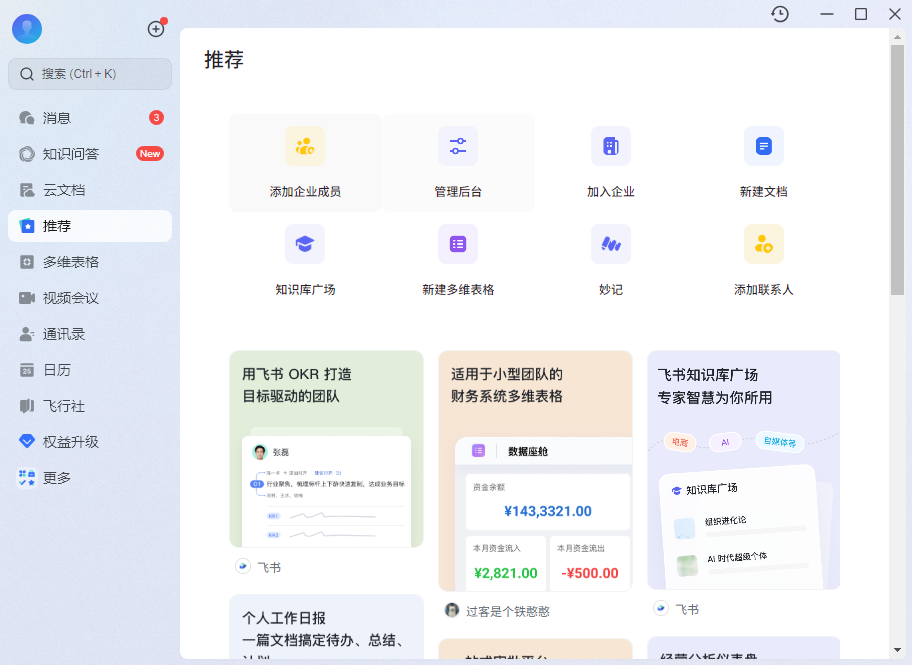
Task: Click the 新建文档 label
Action: tap(764, 192)
